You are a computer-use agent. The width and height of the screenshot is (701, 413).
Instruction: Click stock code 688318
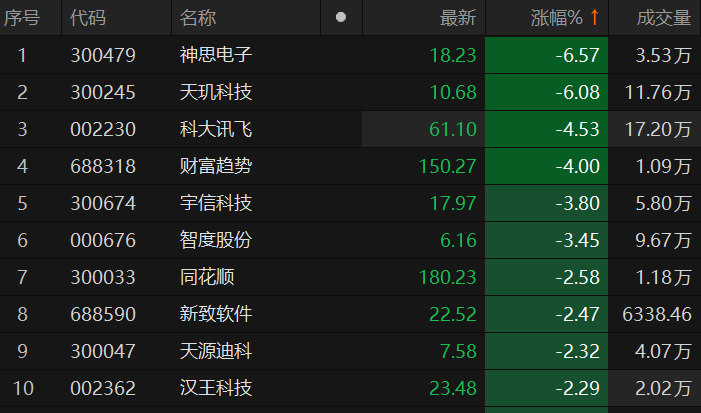click(x=103, y=167)
